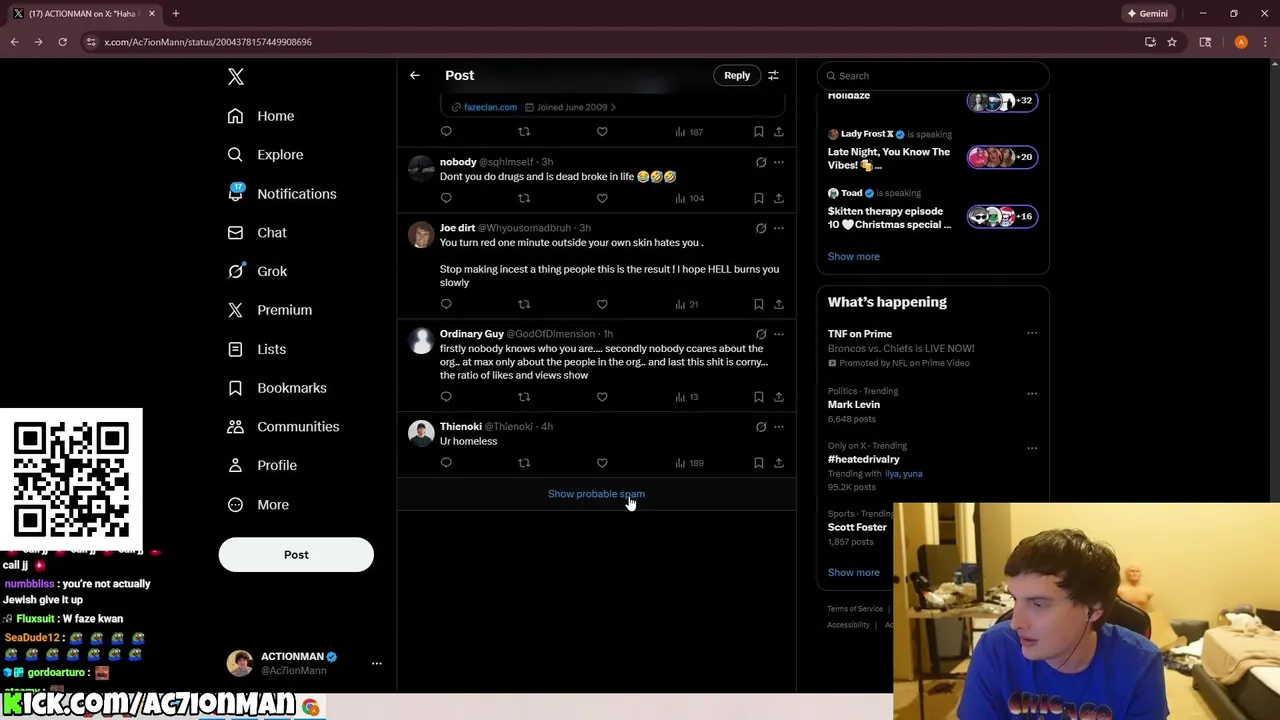This screenshot has height=720, width=1280.
Task: Like Joe dirt's reply
Action: point(602,304)
